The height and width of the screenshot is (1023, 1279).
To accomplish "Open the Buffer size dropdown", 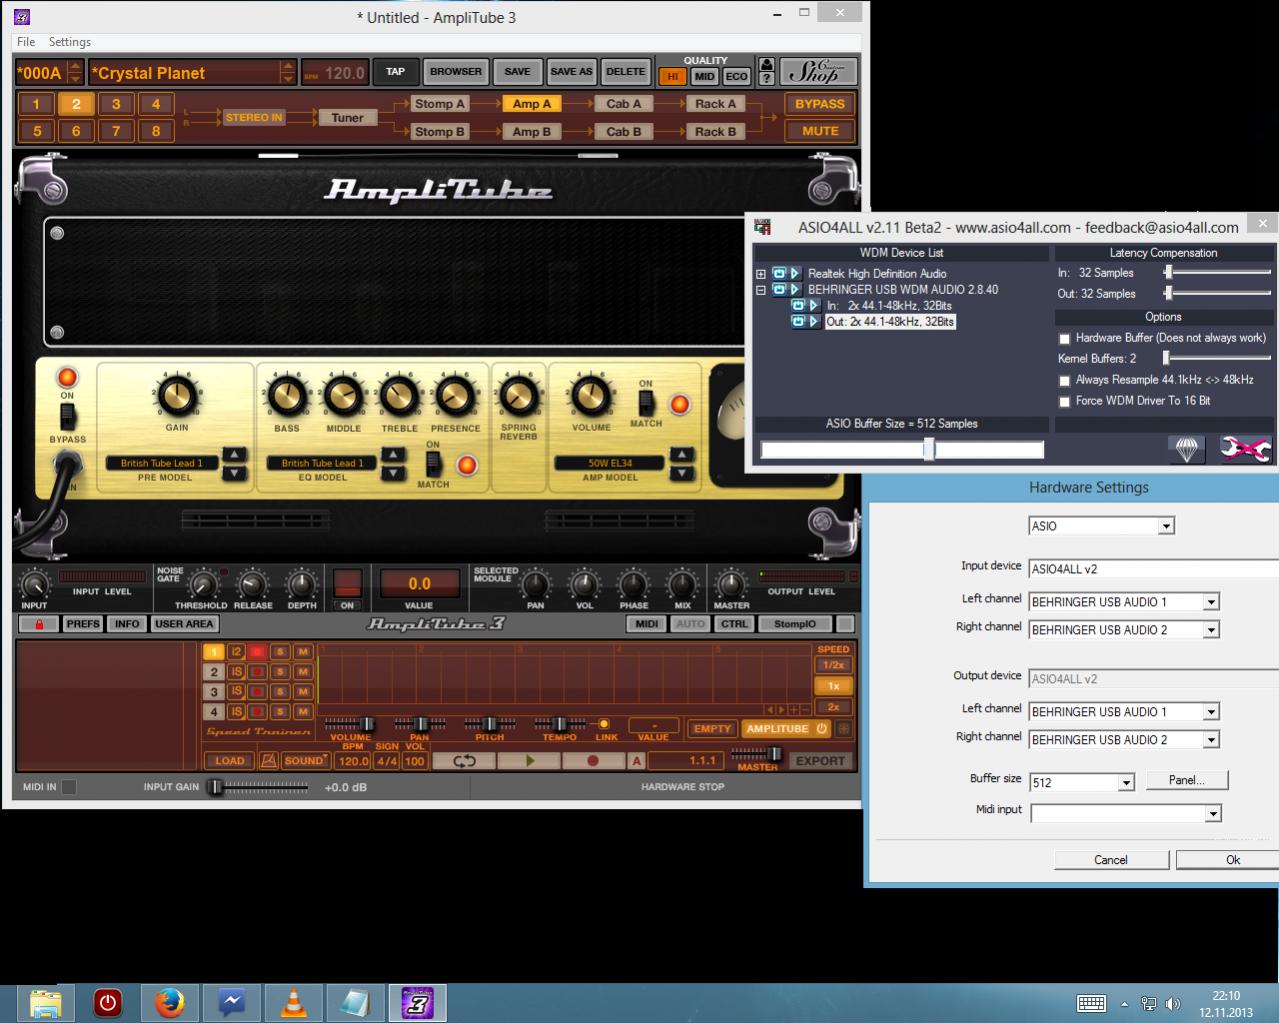I will 1126,782.
